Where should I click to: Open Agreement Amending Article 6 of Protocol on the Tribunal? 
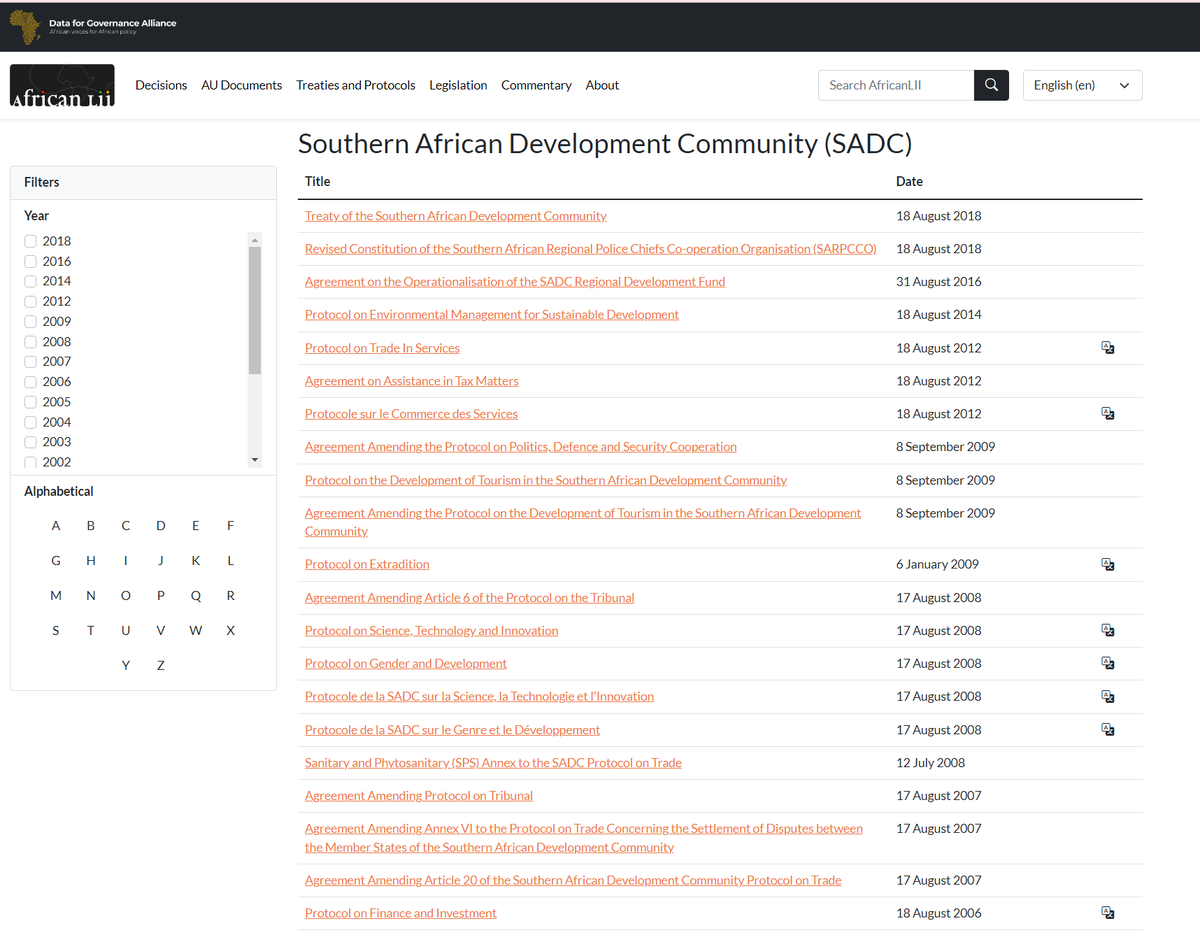tap(470, 598)
